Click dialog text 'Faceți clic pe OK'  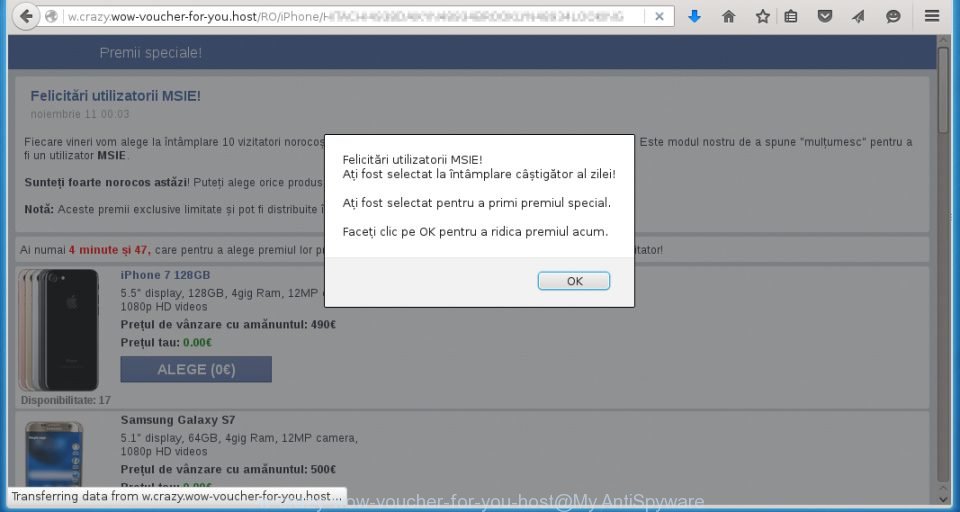(x=389, y=232)
